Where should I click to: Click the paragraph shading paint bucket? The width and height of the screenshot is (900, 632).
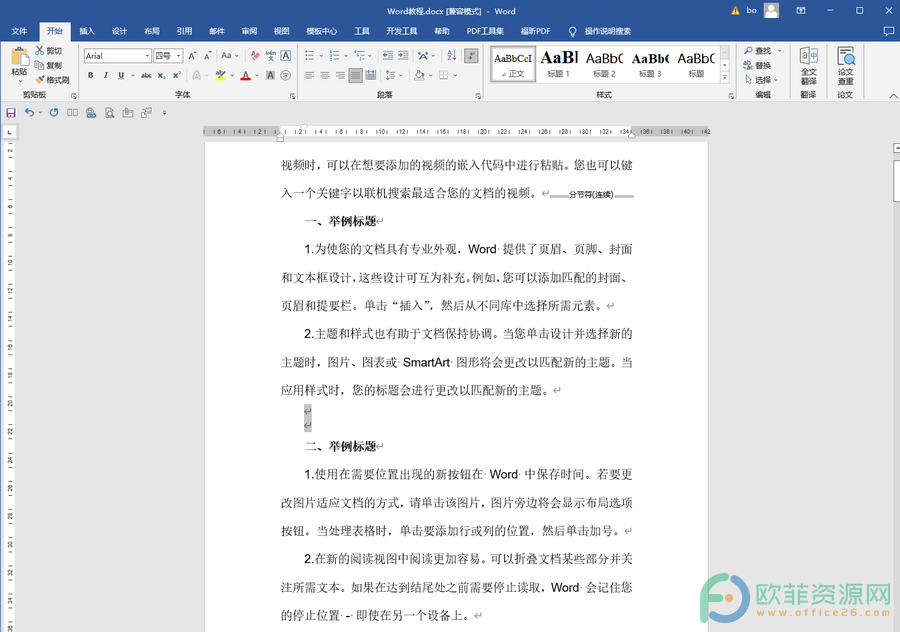point(419,75)
